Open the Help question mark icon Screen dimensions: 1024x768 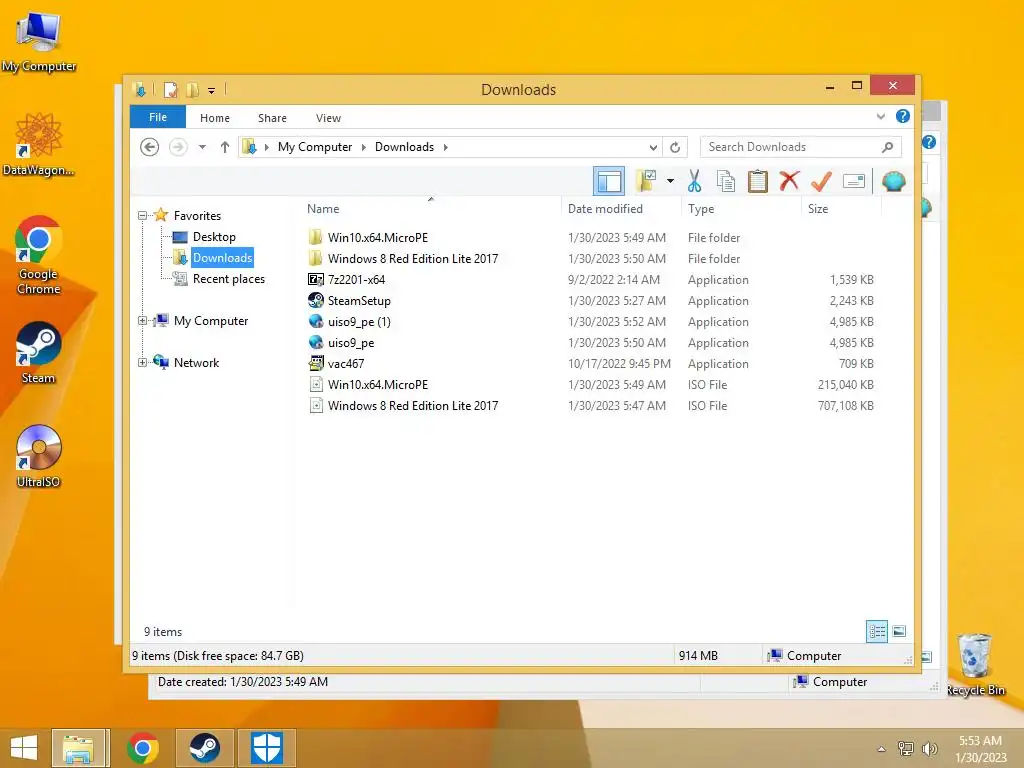(x=903, y=116)
